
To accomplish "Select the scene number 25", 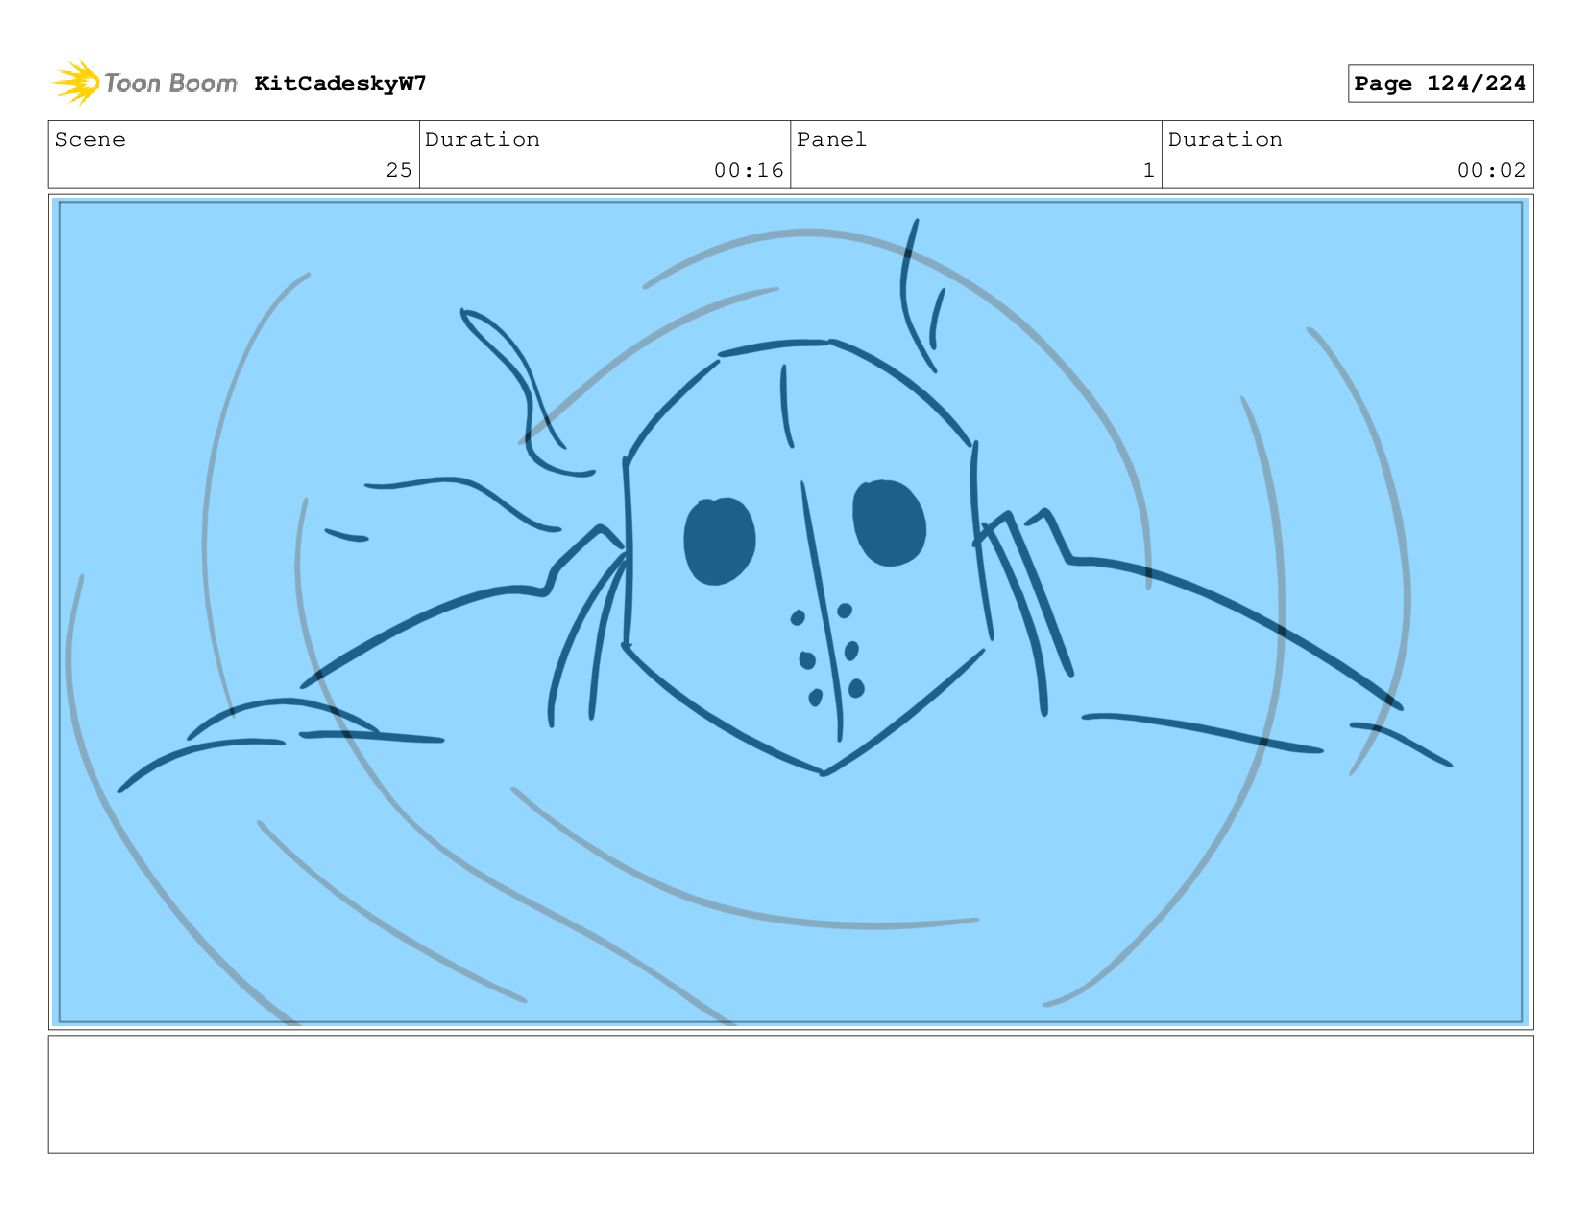I will (x=398, y=170).
